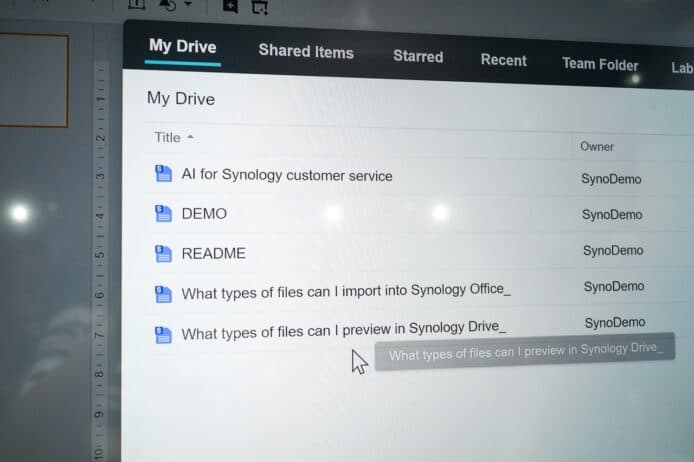Viewport: 694px width, 462px height.
Task: Sort files by the Title column header
Action: pos(167,138)
